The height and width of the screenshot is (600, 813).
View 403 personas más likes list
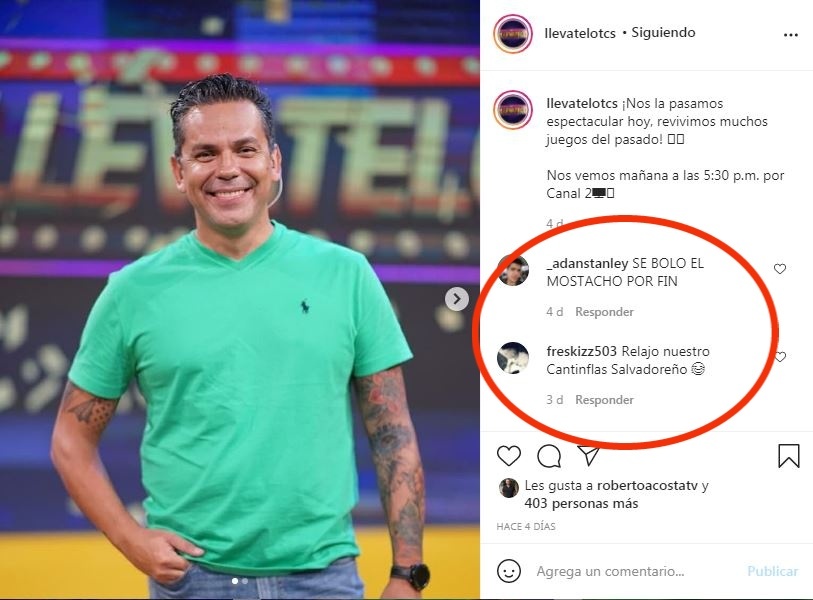click(x=581, y=504)
